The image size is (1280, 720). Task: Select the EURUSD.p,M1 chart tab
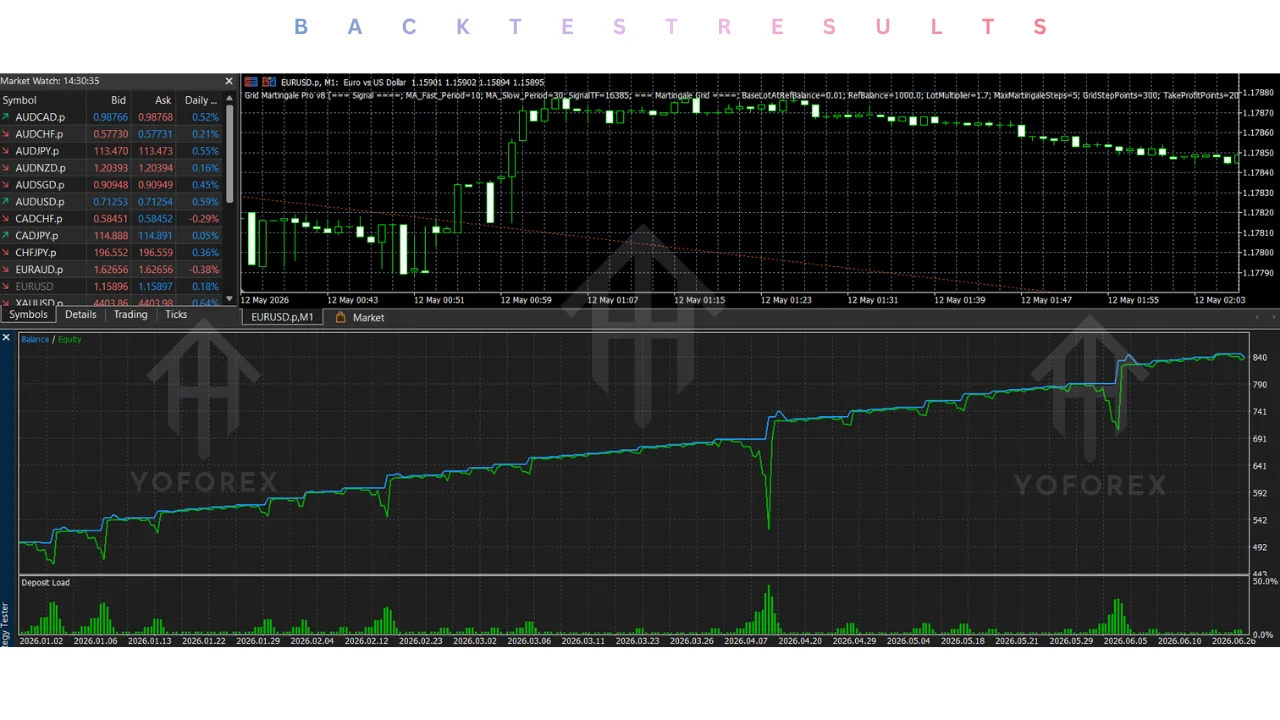[x=282, y=317]
